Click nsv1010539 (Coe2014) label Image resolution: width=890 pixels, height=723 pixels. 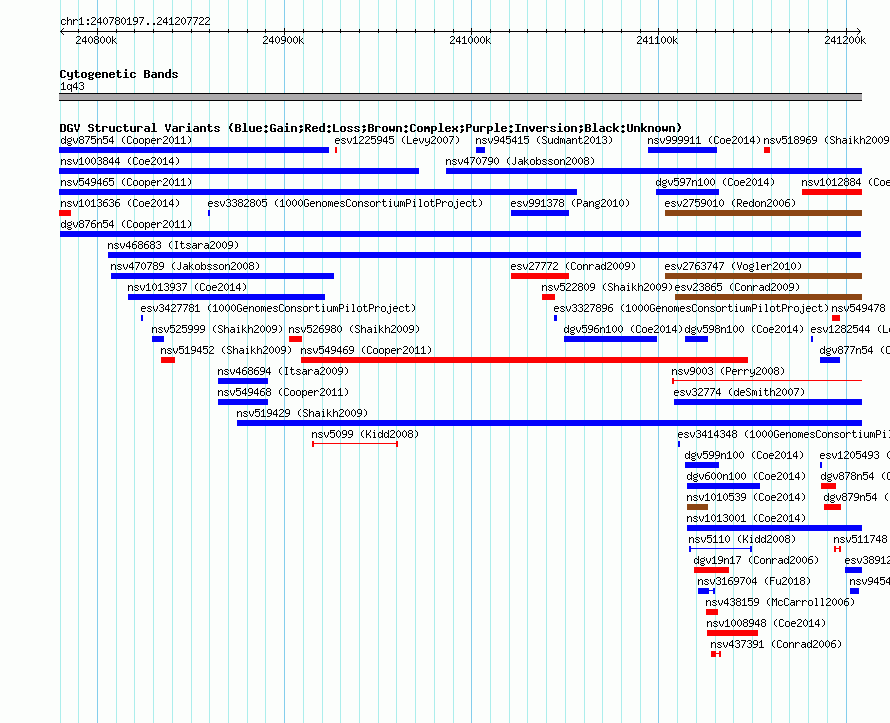point(746,497)
